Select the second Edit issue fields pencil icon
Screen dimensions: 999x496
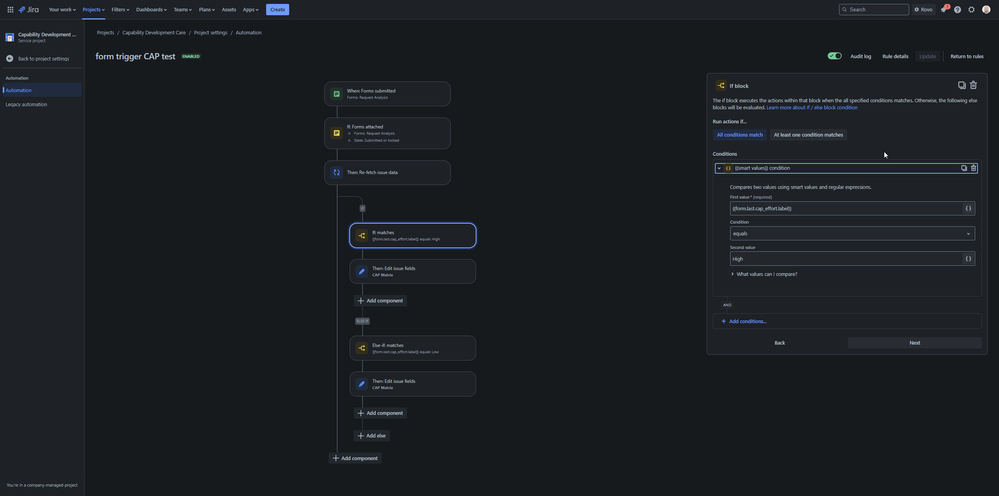coord(362,384)
